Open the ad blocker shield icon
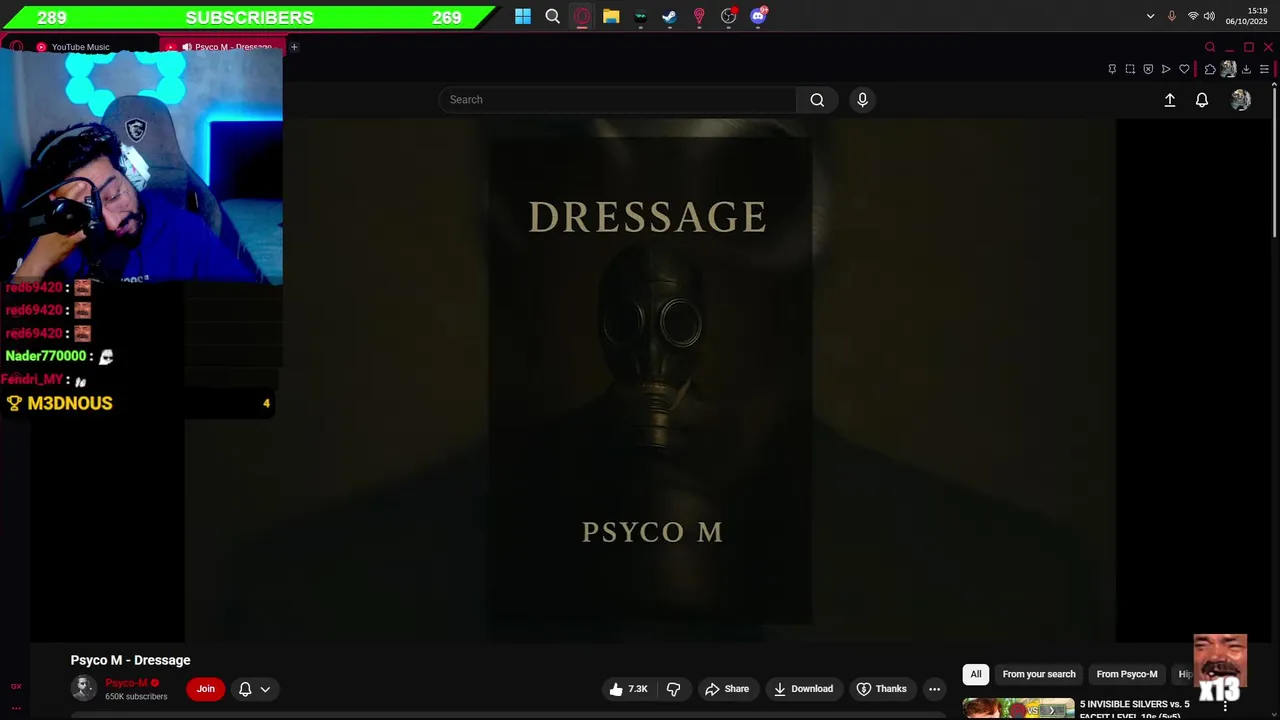Viewport: 1280px width, 720px height. [x=1148, y=69]
